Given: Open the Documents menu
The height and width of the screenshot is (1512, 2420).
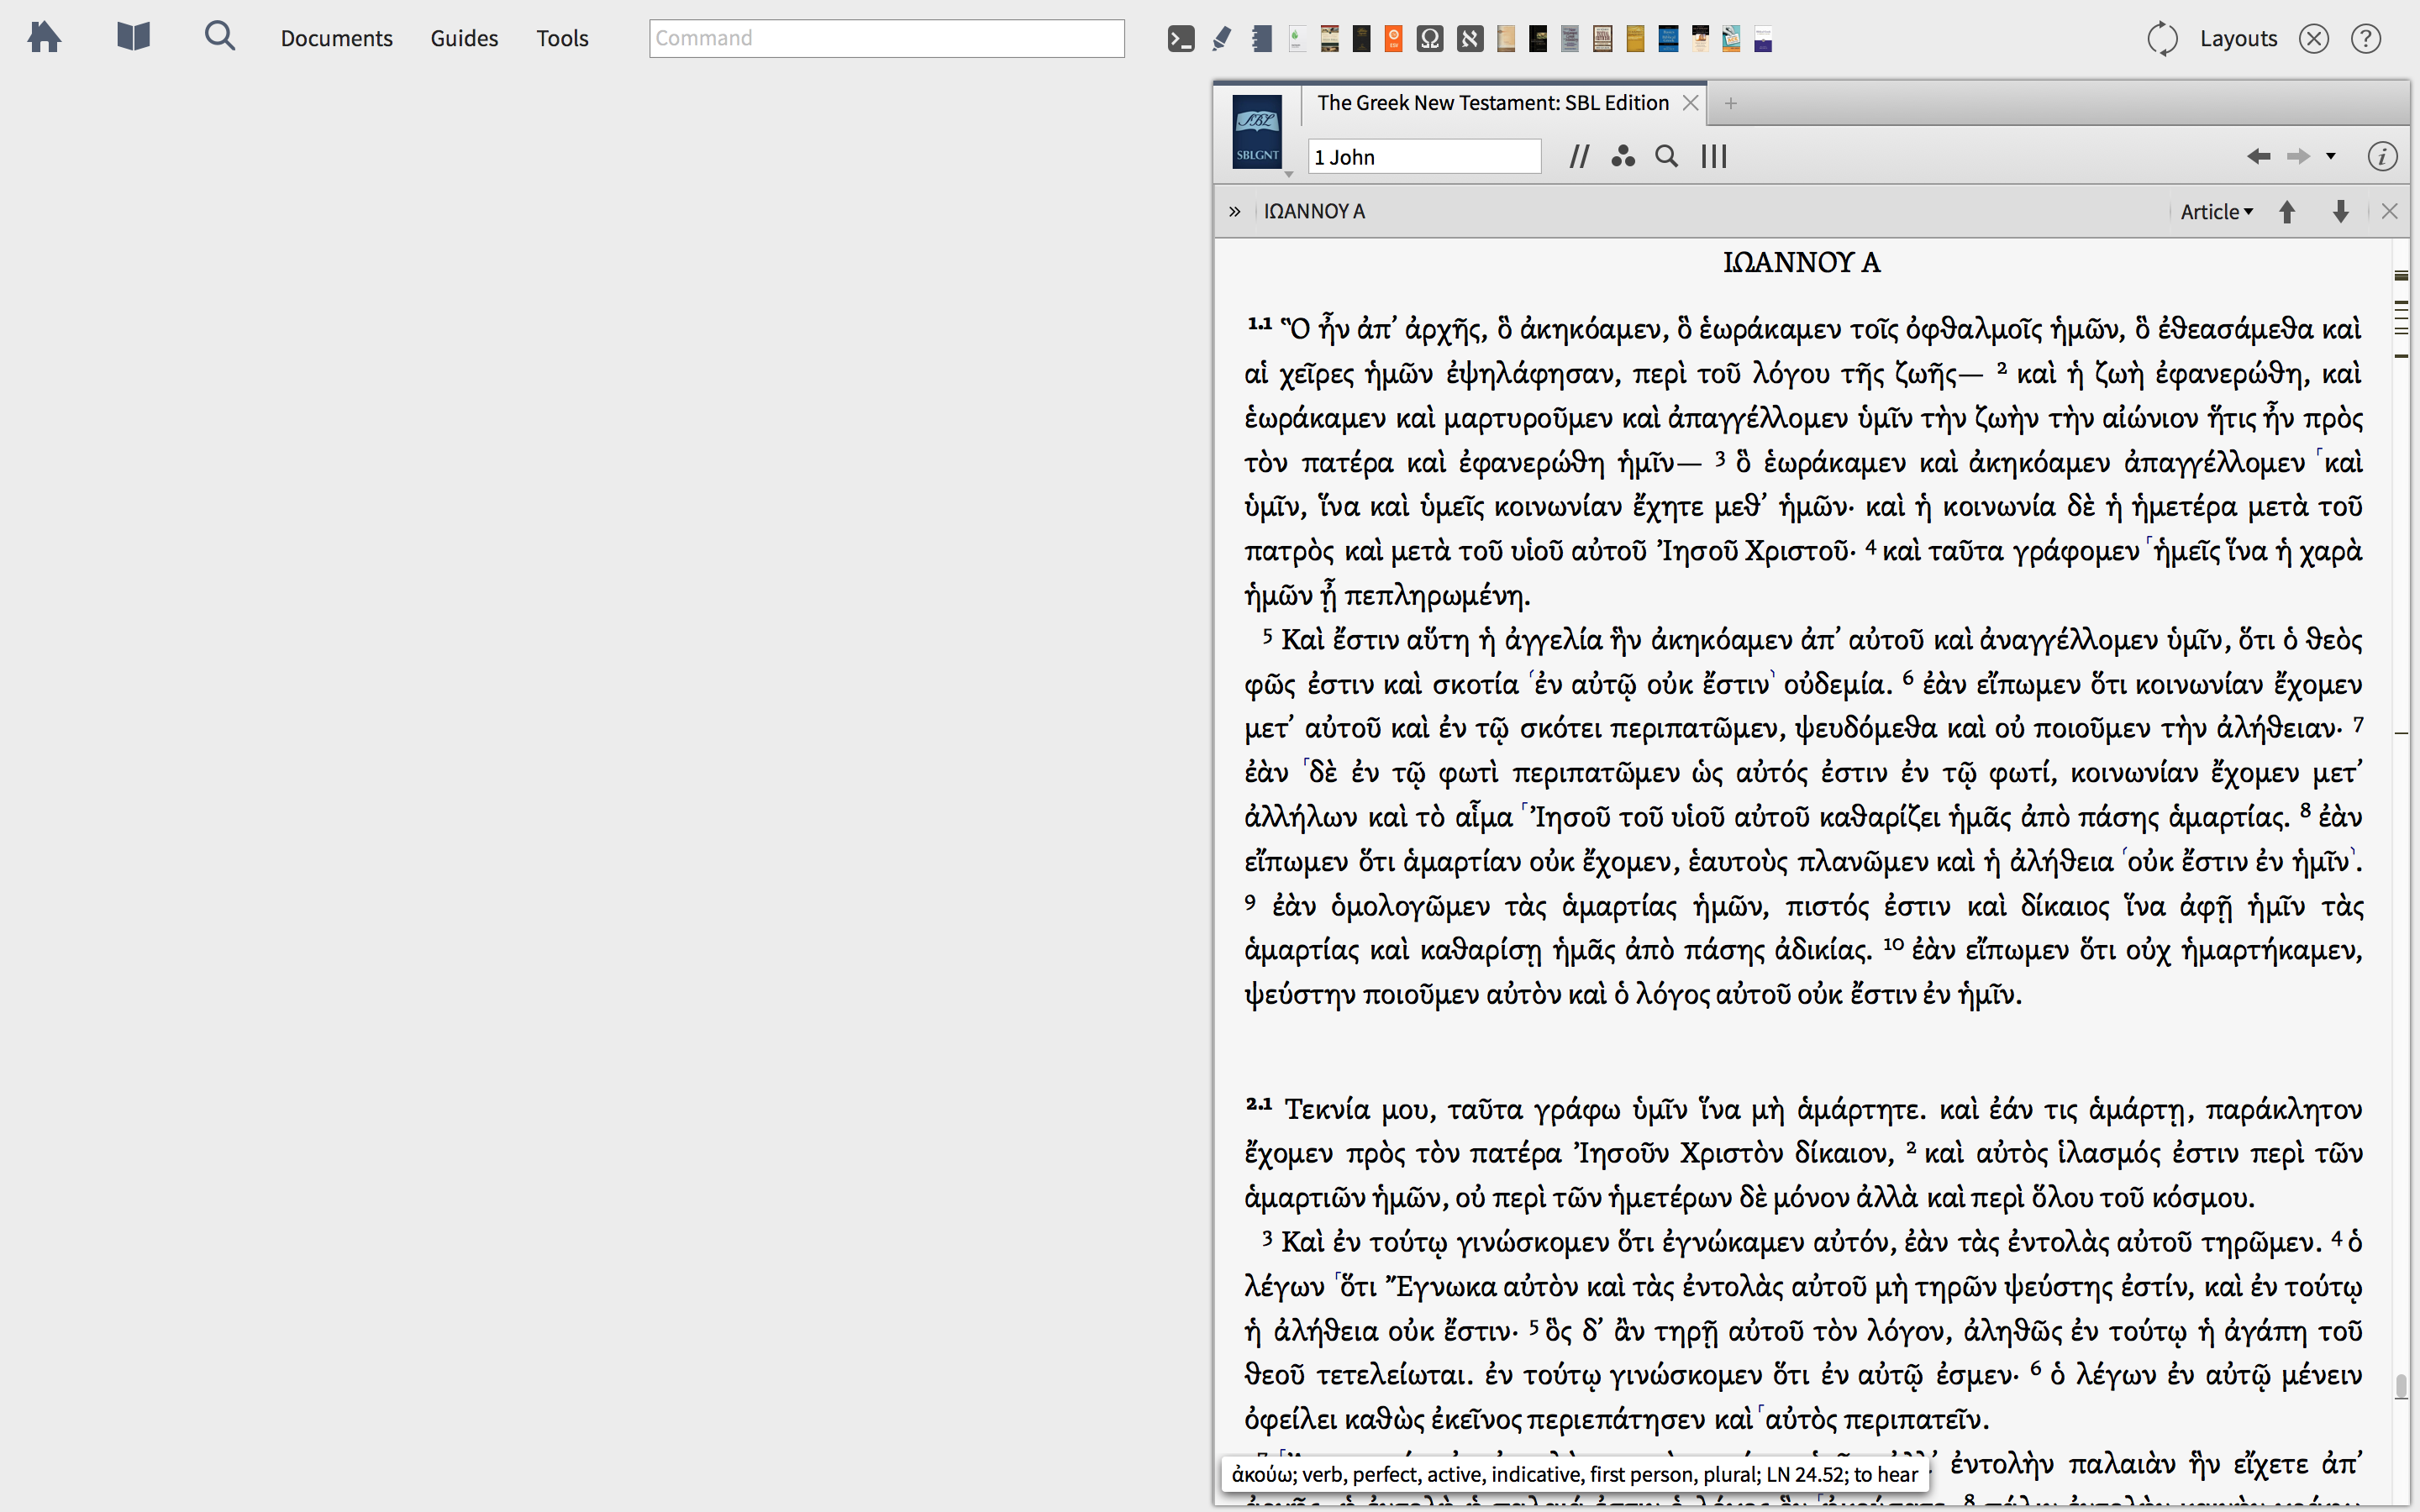Looking at the screenshot, I should (336, 38).
